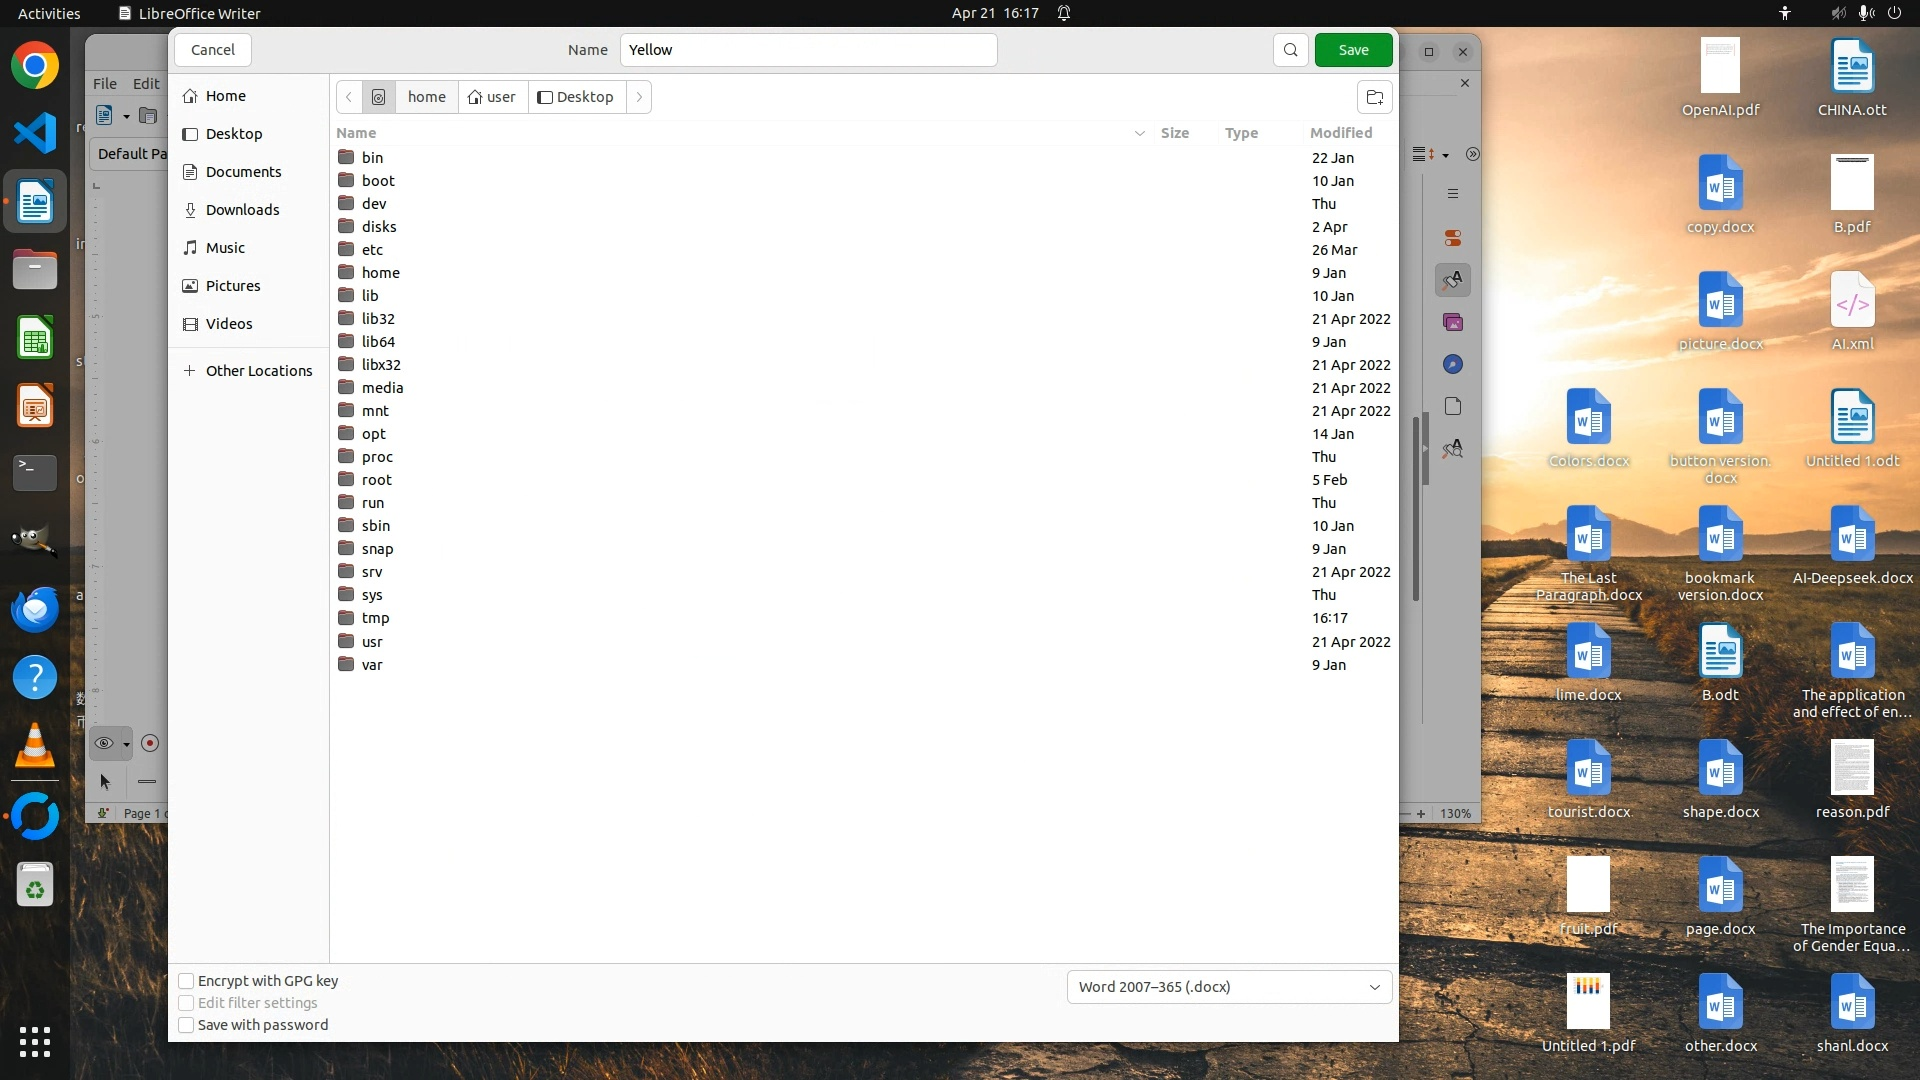
Task: Expand Other Locations in the sidebar
Action: pyautogui.click(x=258, y=371)
